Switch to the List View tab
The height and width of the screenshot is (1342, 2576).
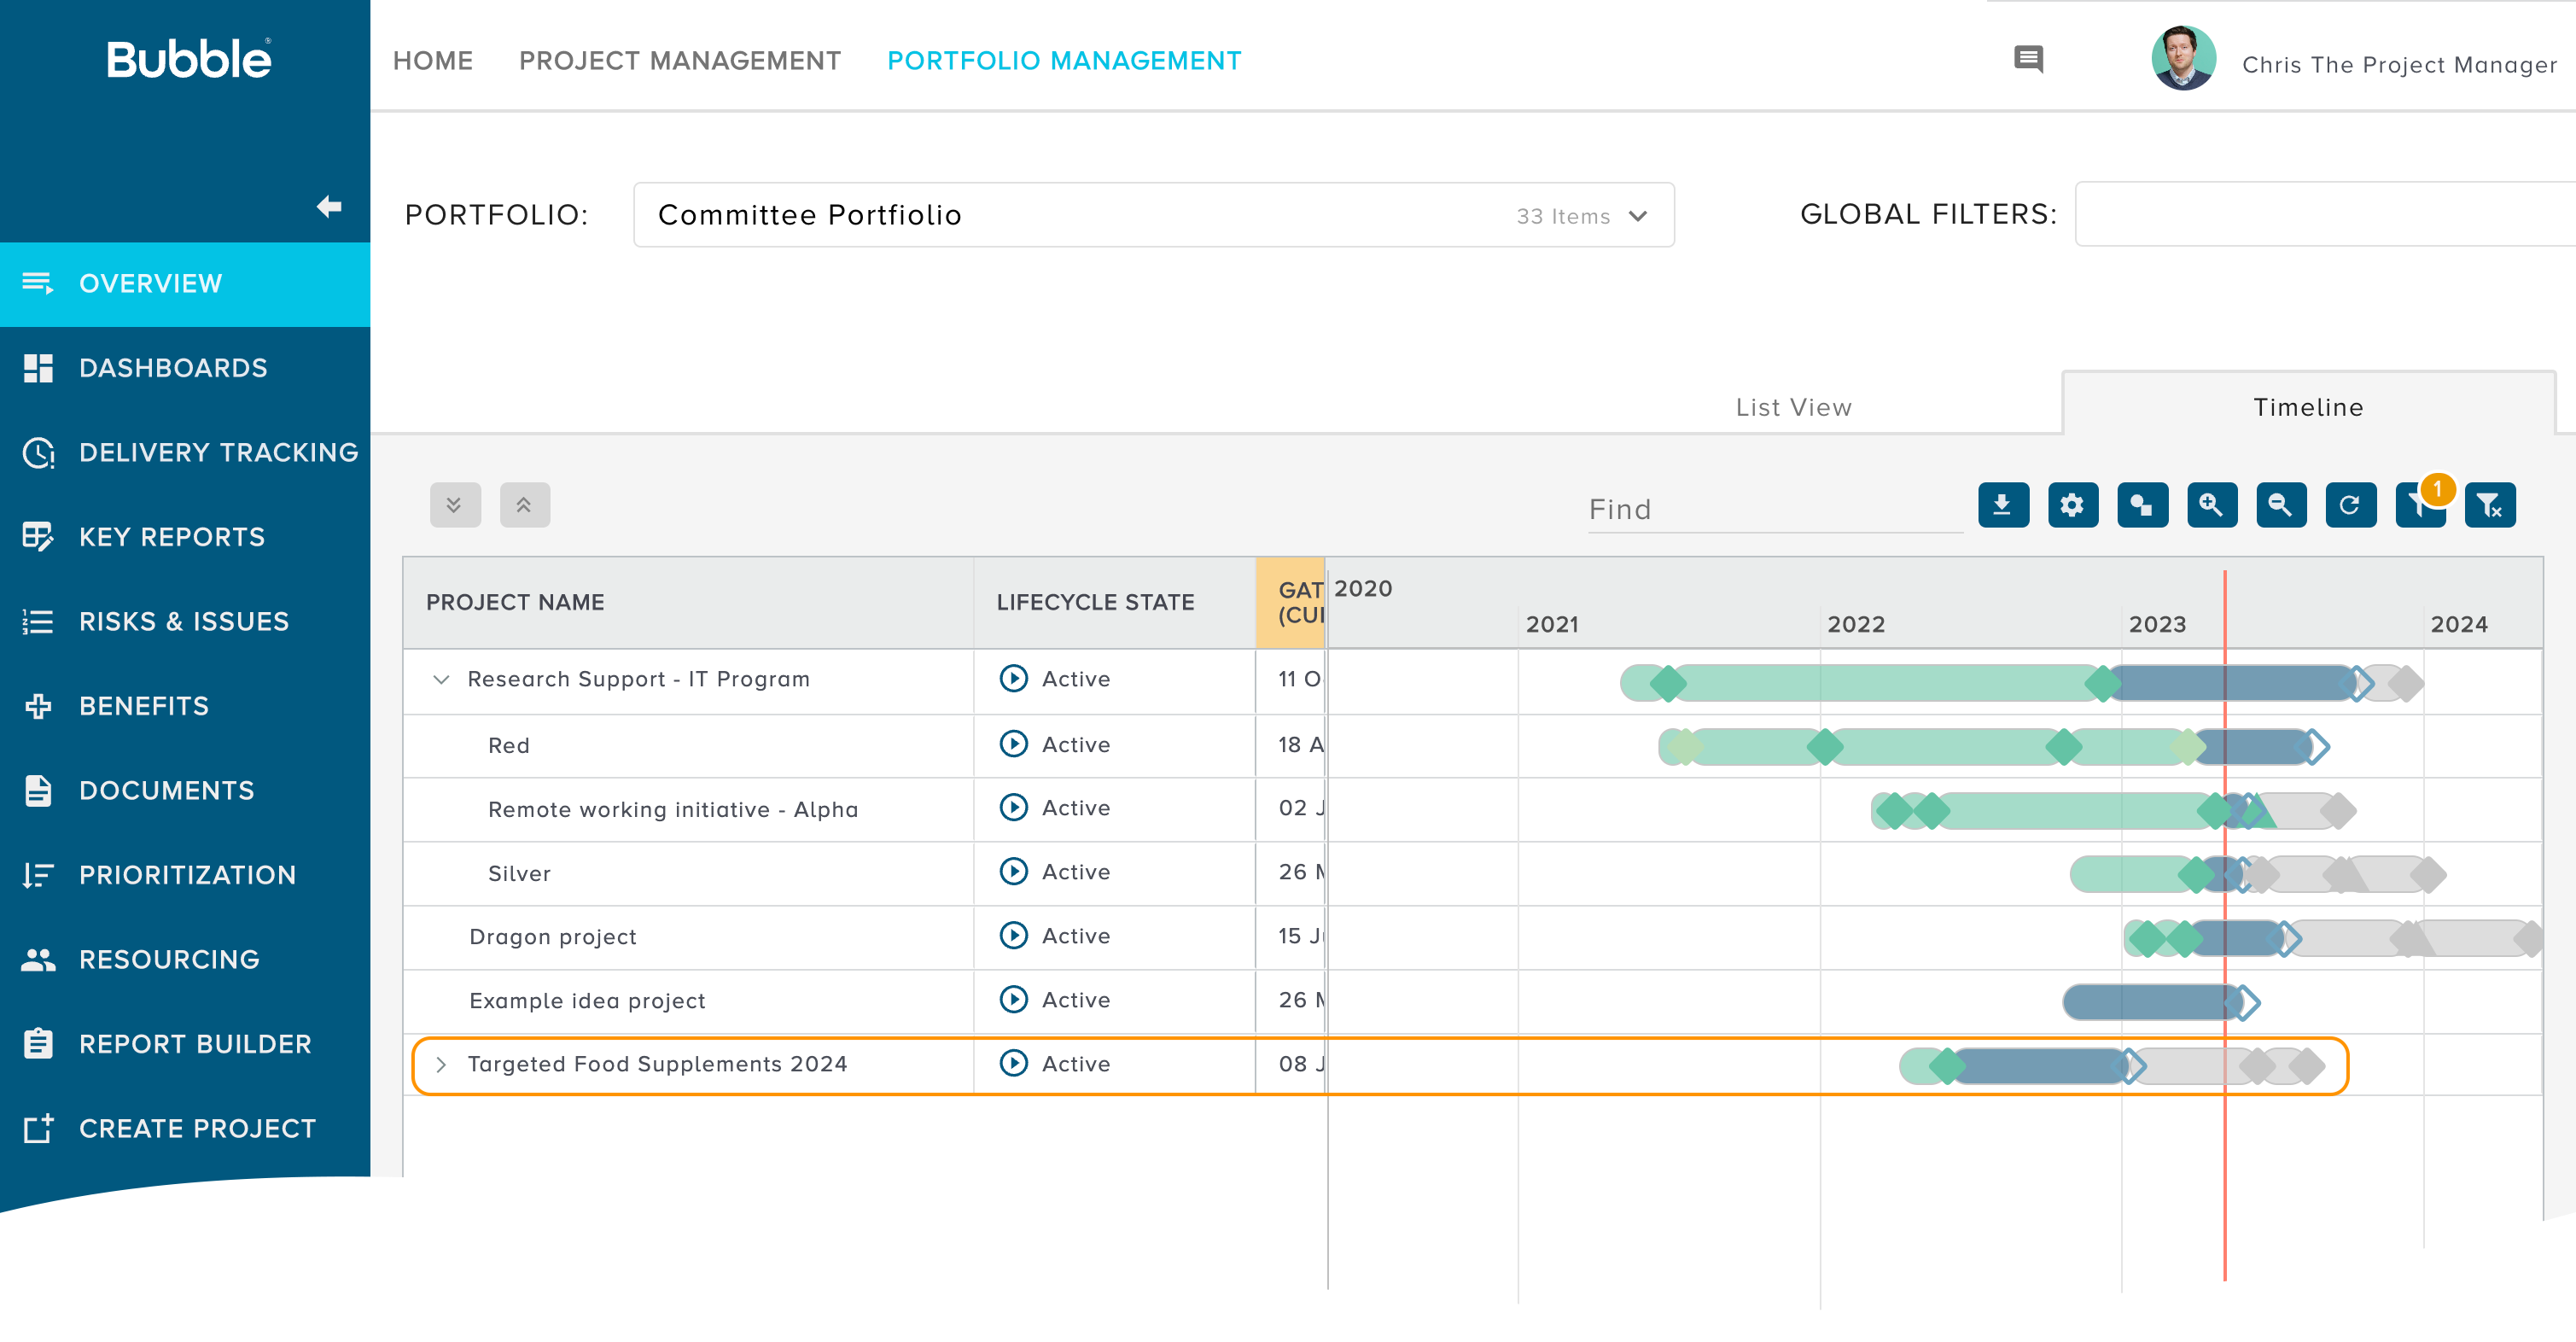1789,407
